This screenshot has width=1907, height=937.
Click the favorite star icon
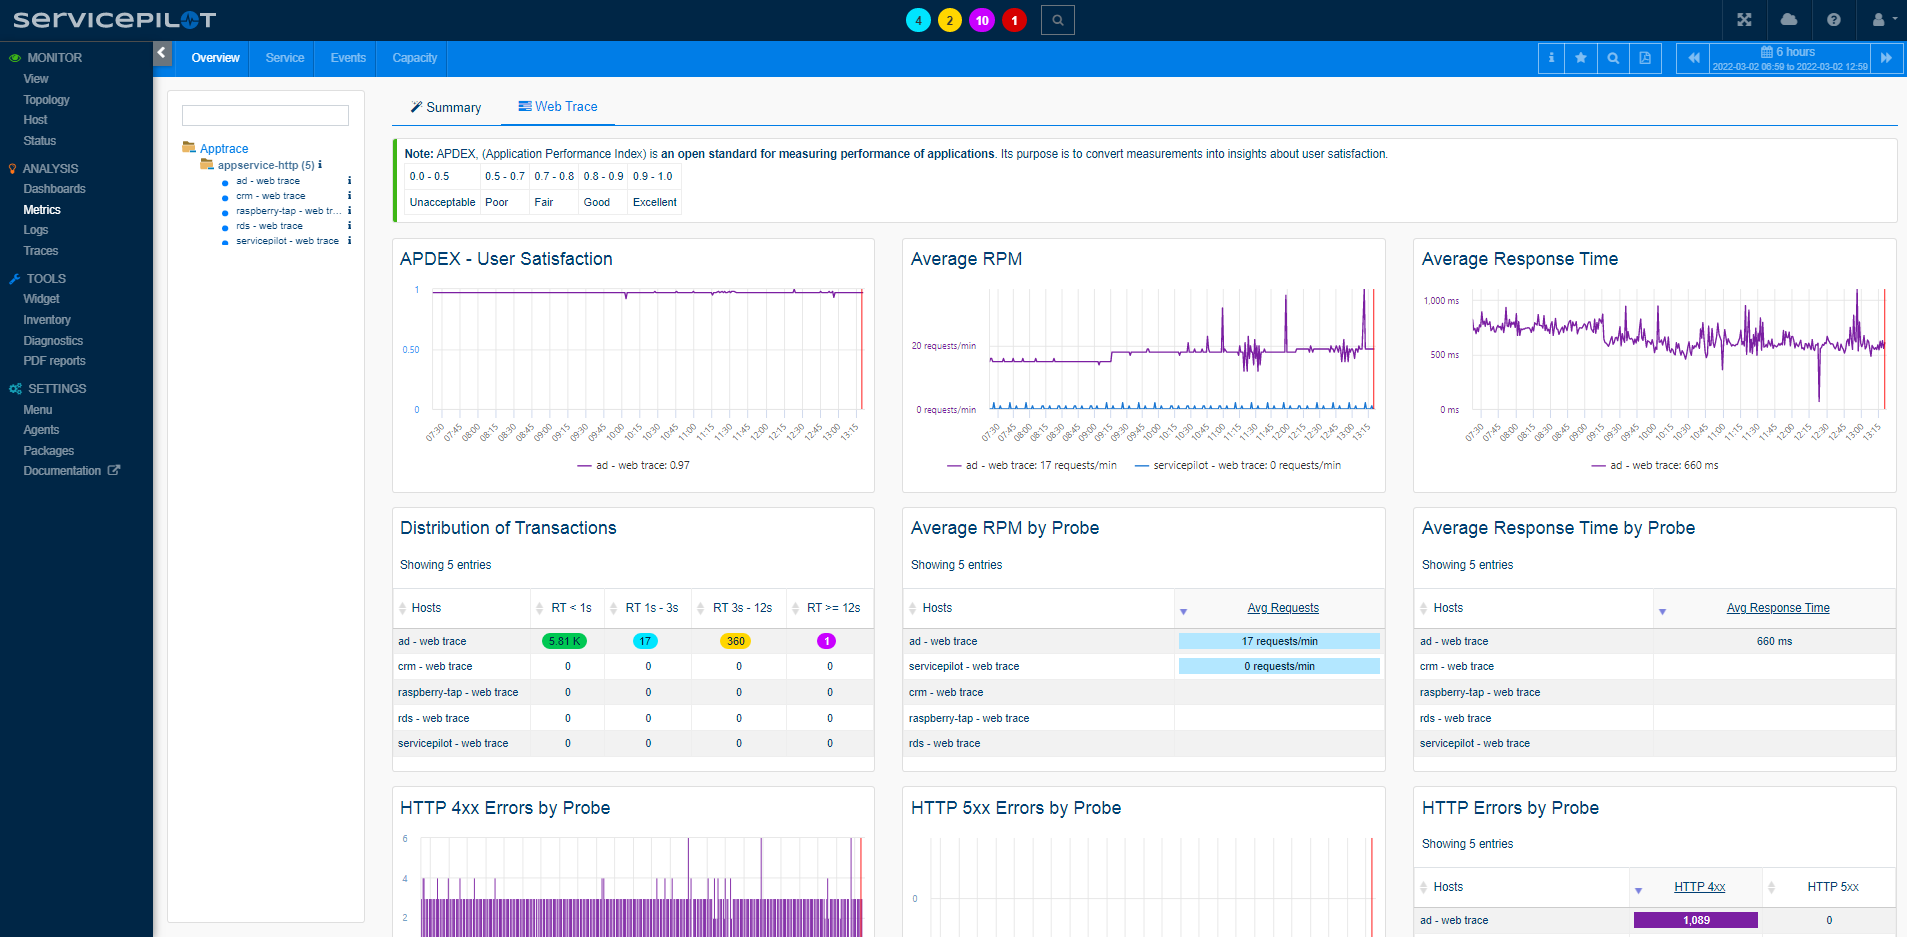[x=1581, y=58]
